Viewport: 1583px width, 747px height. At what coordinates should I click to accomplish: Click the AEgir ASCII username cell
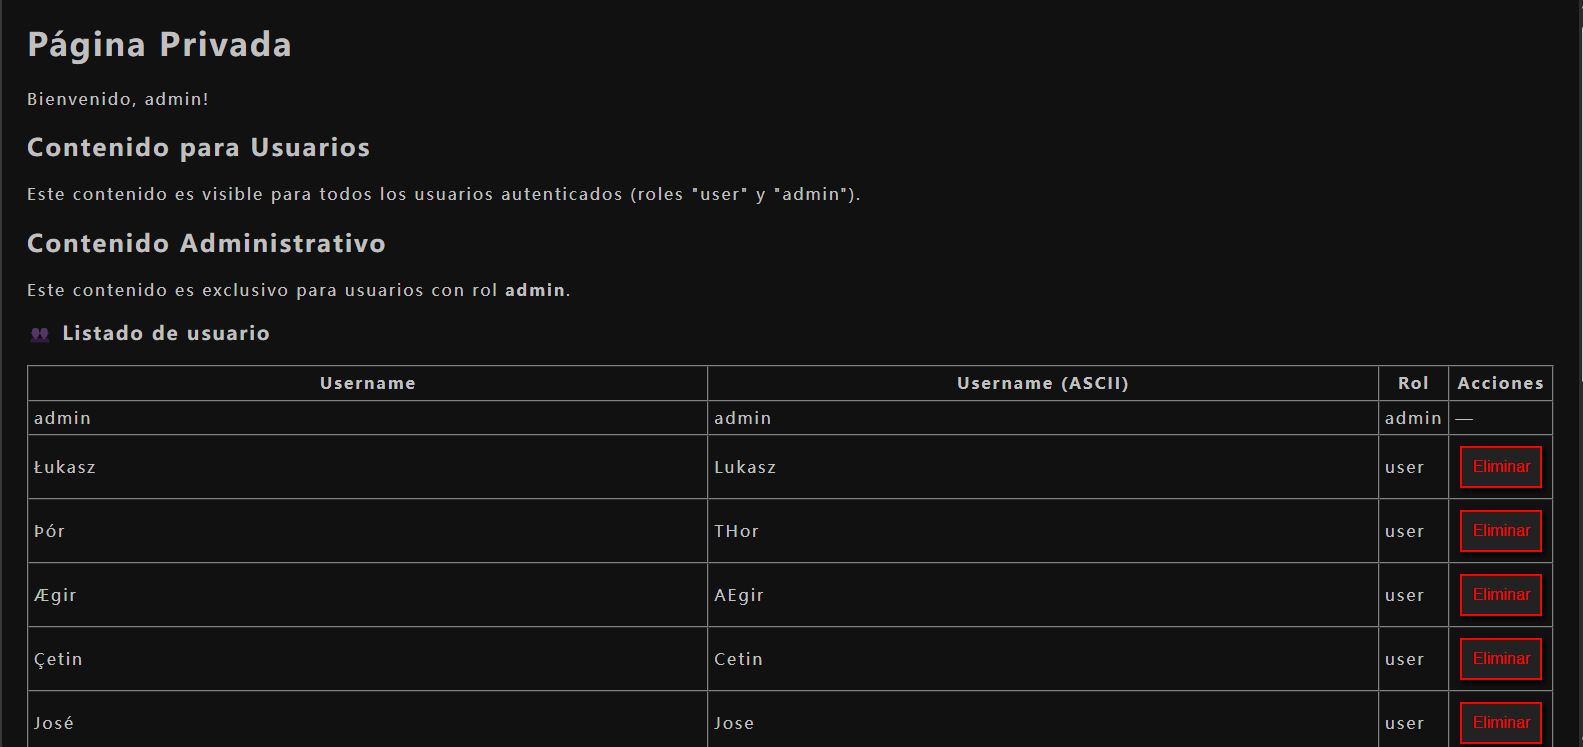(739, 595)
